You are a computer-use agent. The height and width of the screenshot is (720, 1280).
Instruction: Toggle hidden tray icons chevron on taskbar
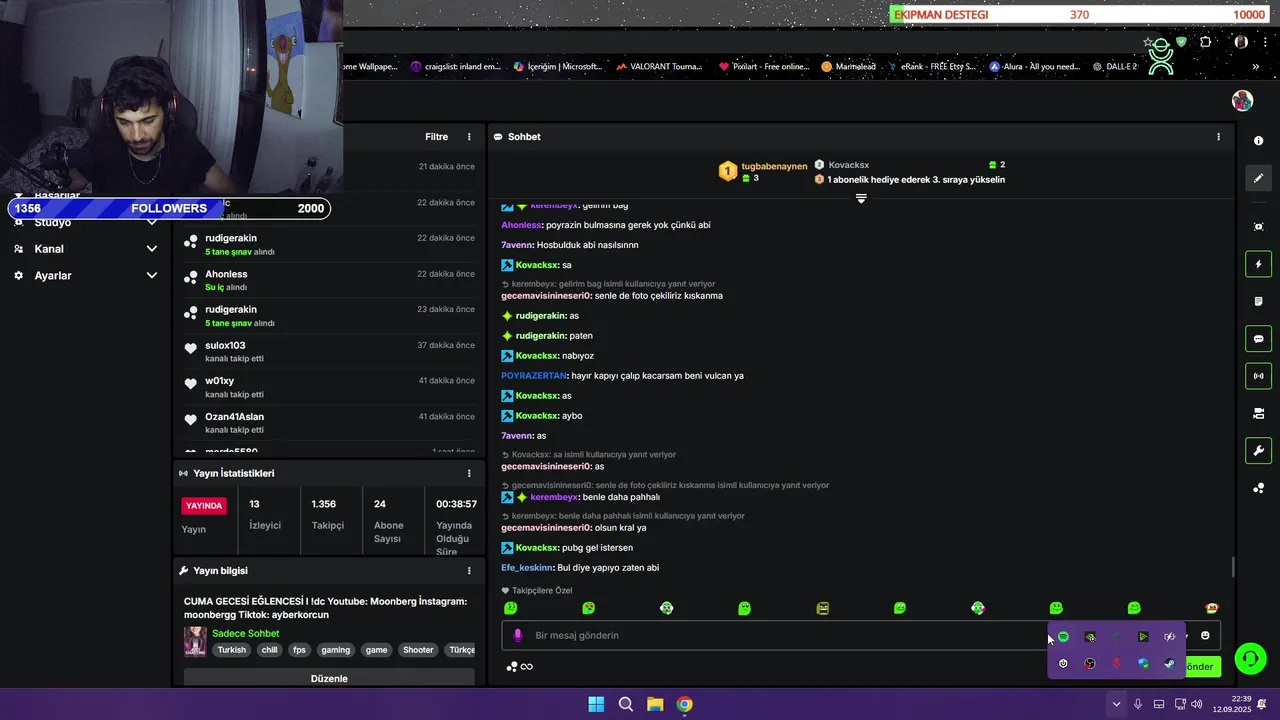click(x=1116, y=704)
